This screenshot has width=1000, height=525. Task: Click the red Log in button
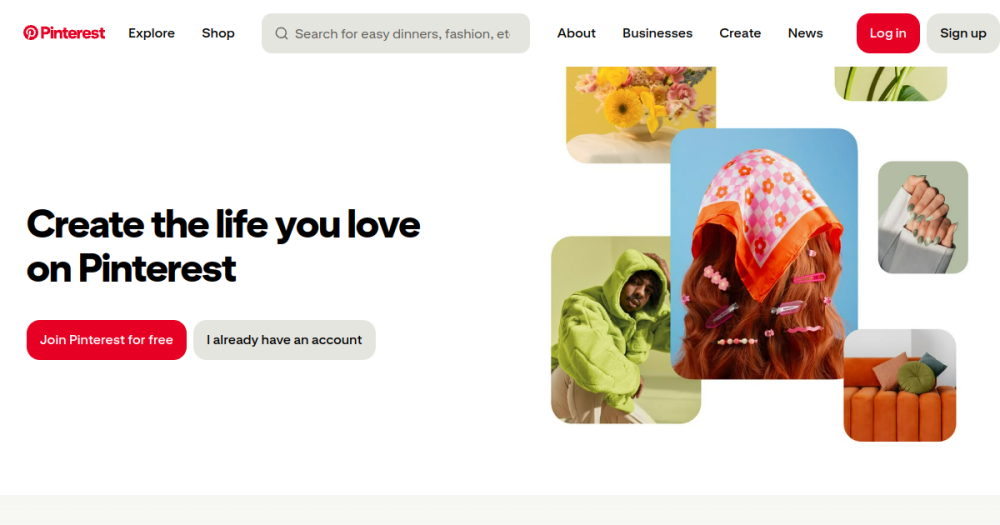[888, 33]
